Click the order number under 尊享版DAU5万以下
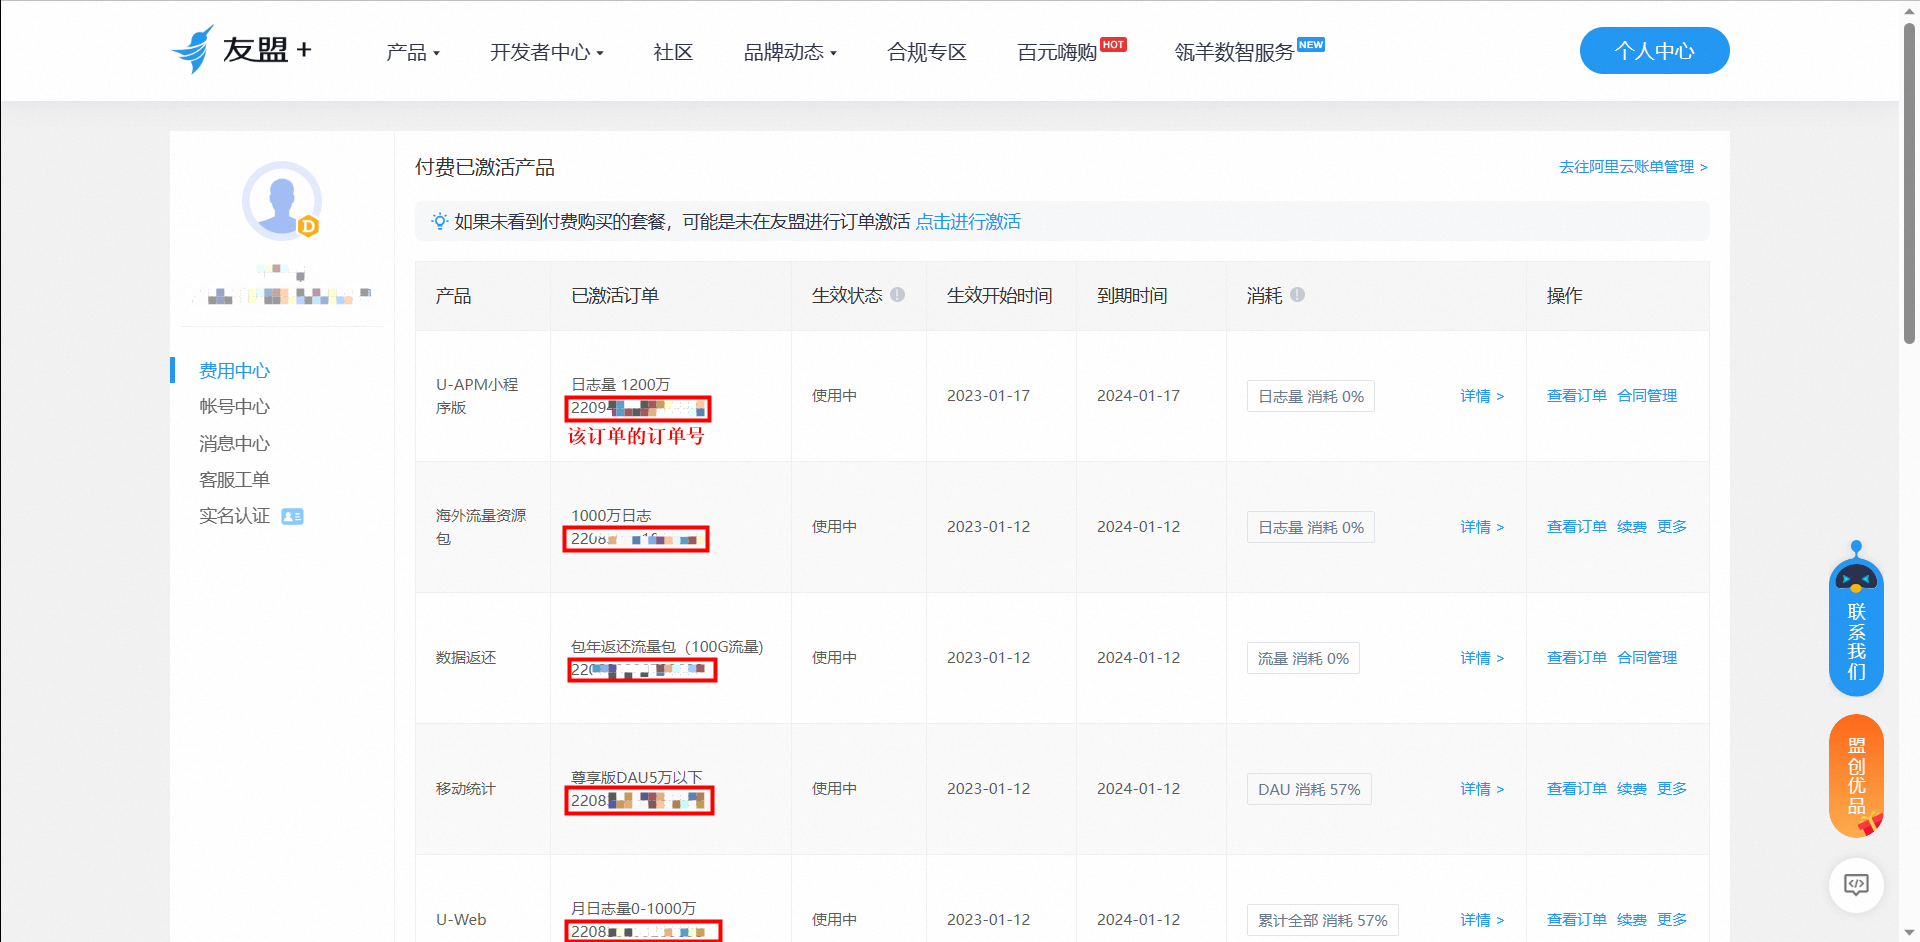Screen dimensions: 1920x942 (x=639, y=801)
